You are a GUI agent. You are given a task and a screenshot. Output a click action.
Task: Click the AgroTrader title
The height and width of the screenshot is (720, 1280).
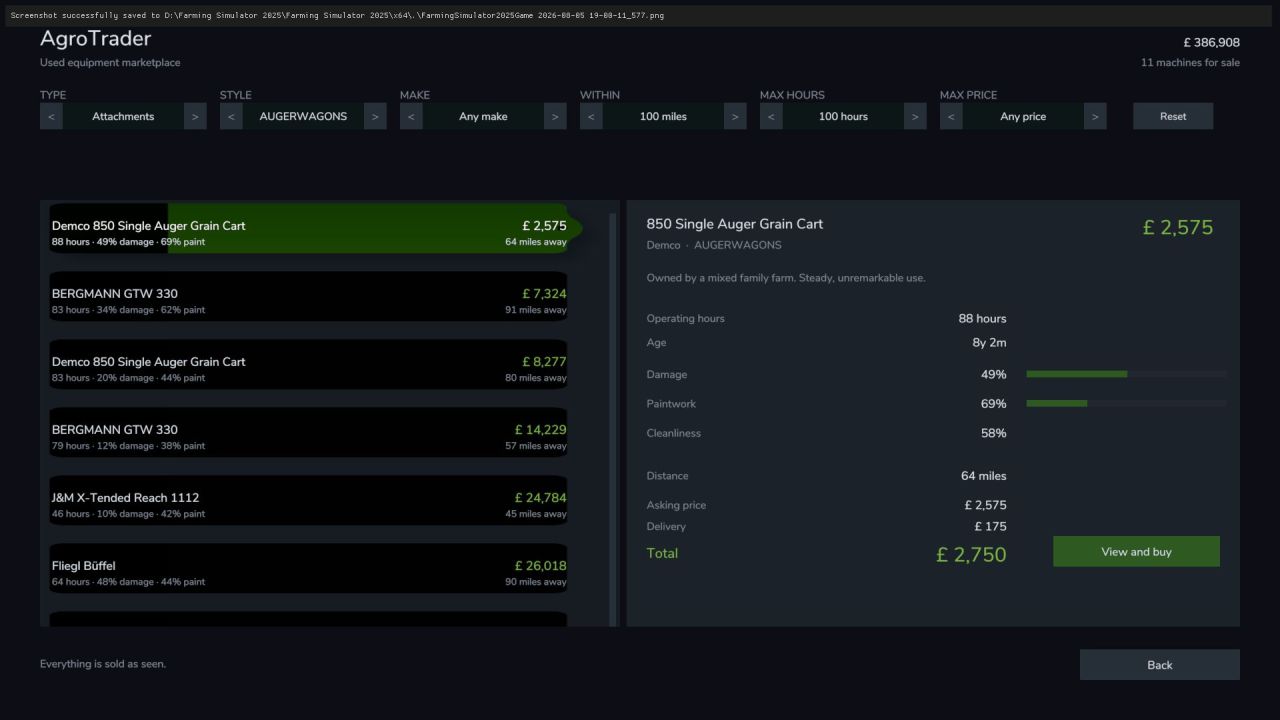pyautogui.click(x=95, y=39)
